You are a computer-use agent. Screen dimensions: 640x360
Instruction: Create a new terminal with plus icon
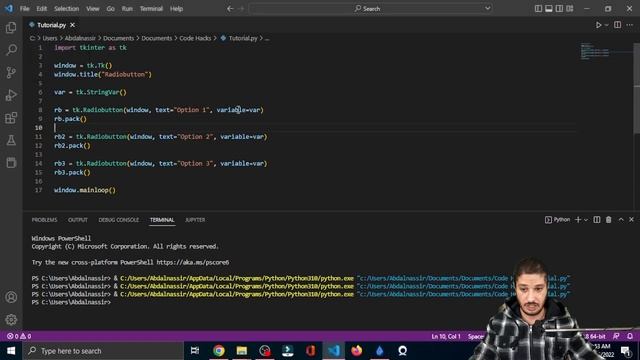click(x=578, y=220)
